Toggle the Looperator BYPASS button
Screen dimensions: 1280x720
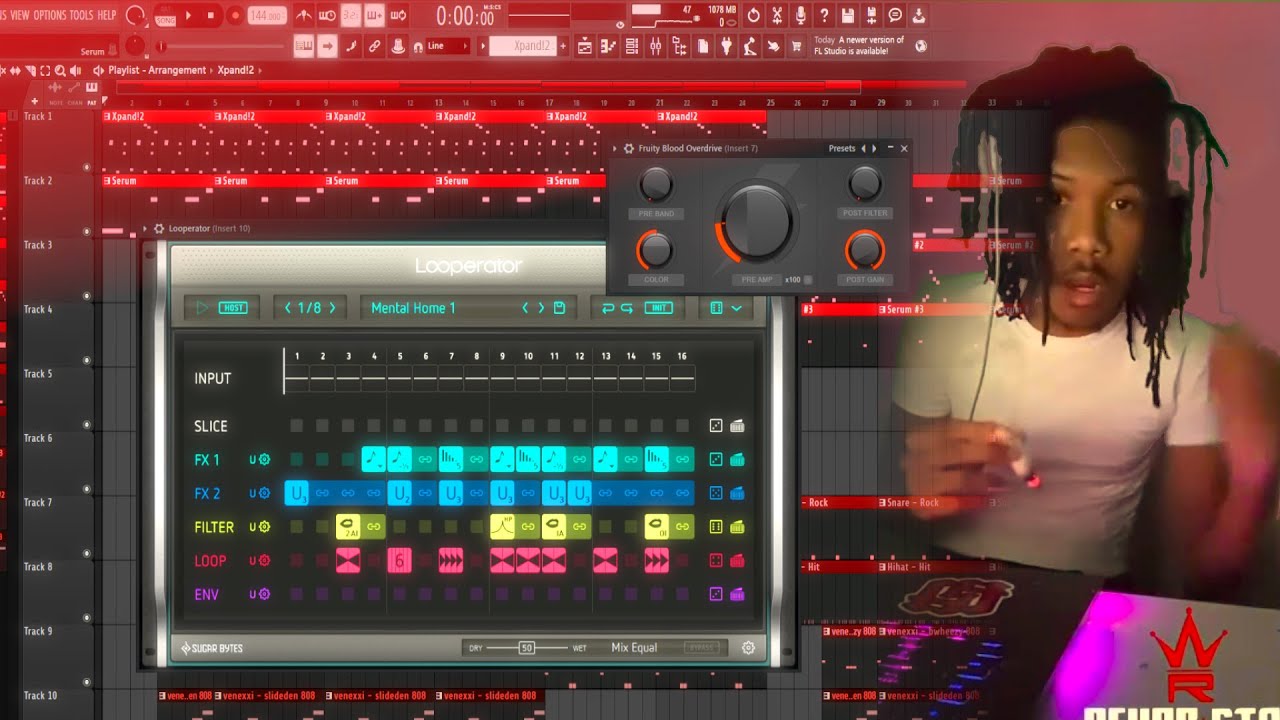point(701,648)
